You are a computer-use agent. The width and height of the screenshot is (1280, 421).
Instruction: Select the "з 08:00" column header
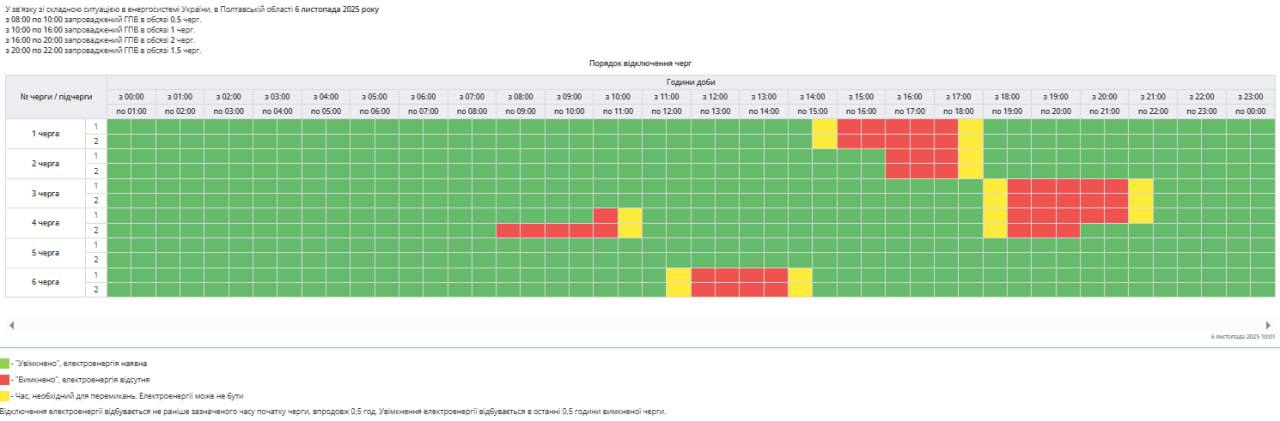coord(520,97)
